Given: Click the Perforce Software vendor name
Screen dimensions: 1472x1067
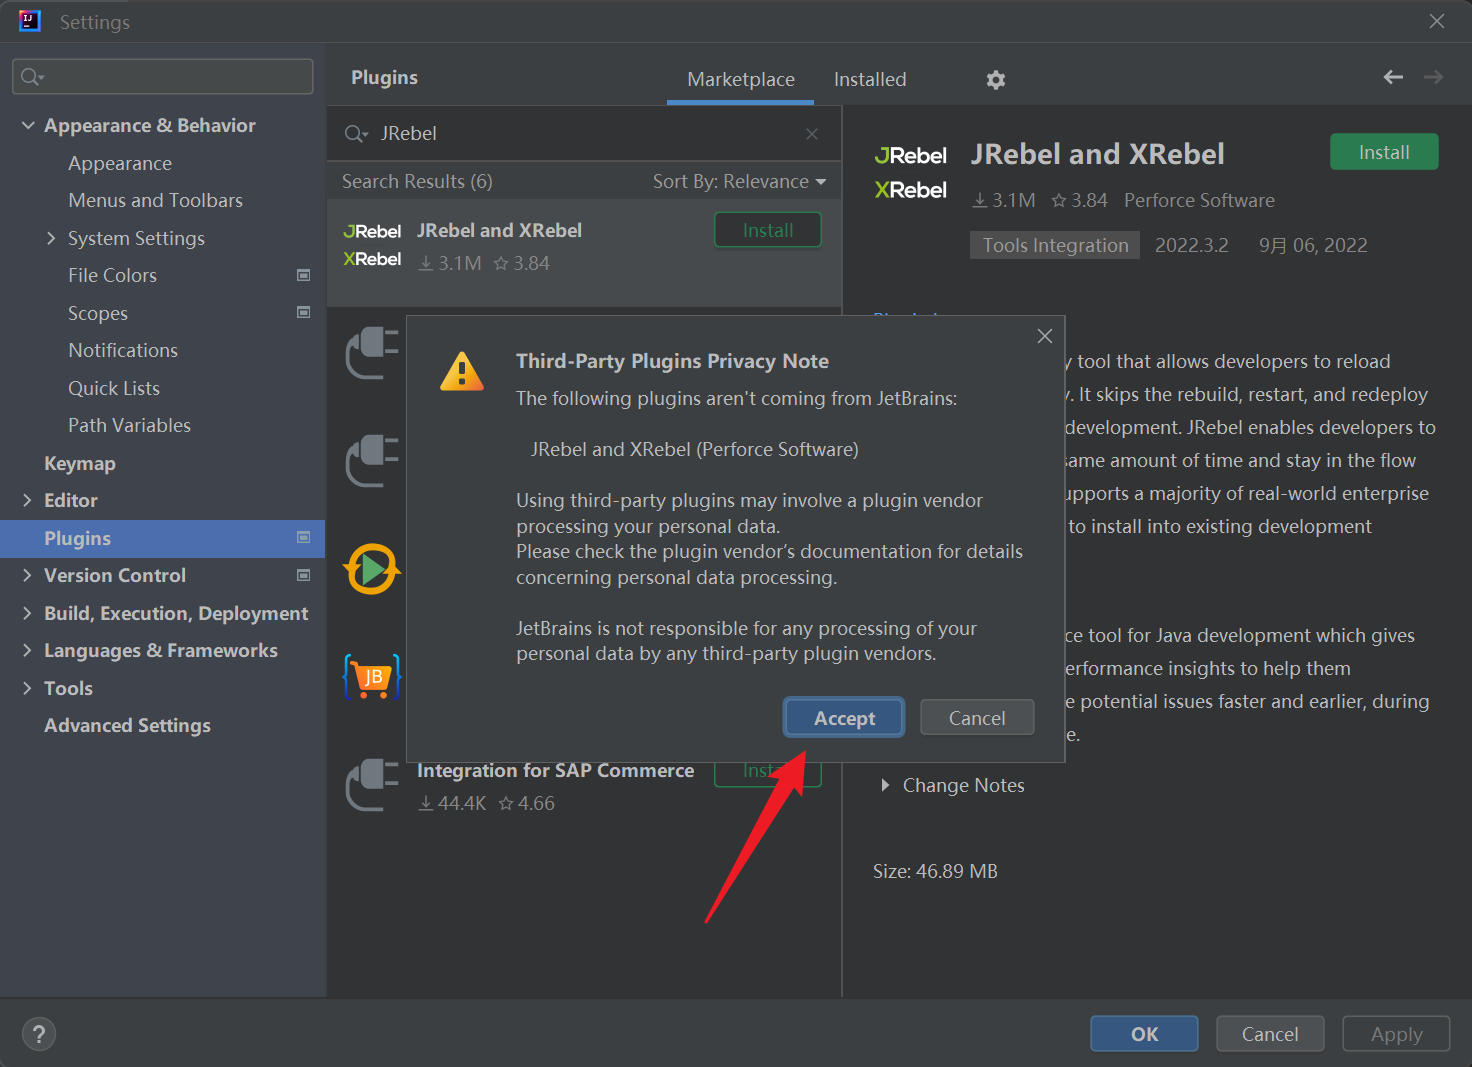Looking at the screenshot, I should [x=1199, y=200].
